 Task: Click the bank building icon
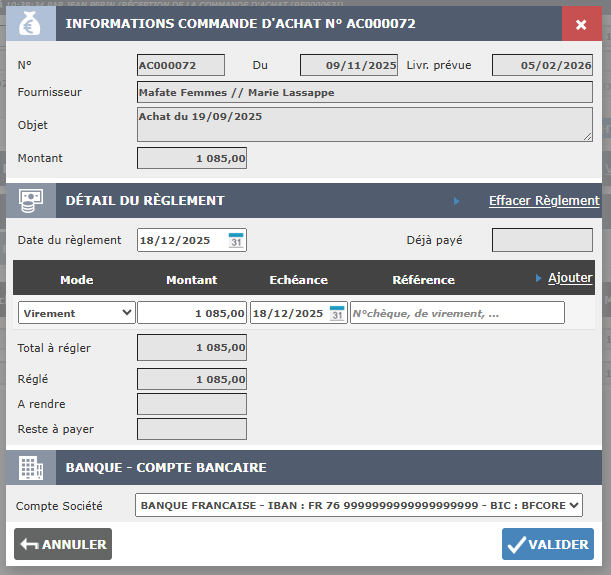pos(30,468)
